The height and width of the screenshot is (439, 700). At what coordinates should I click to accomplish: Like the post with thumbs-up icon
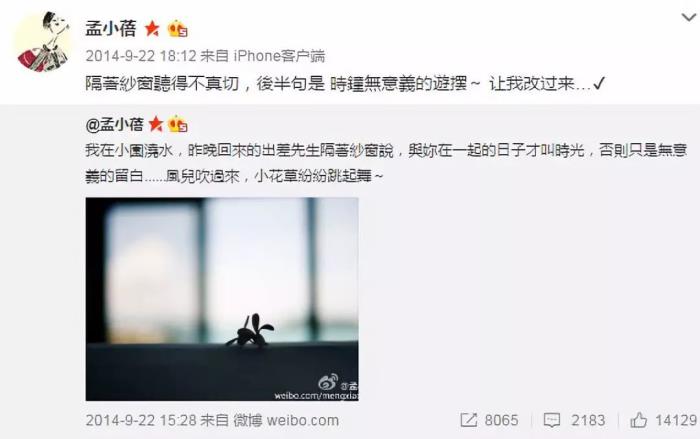638,420
